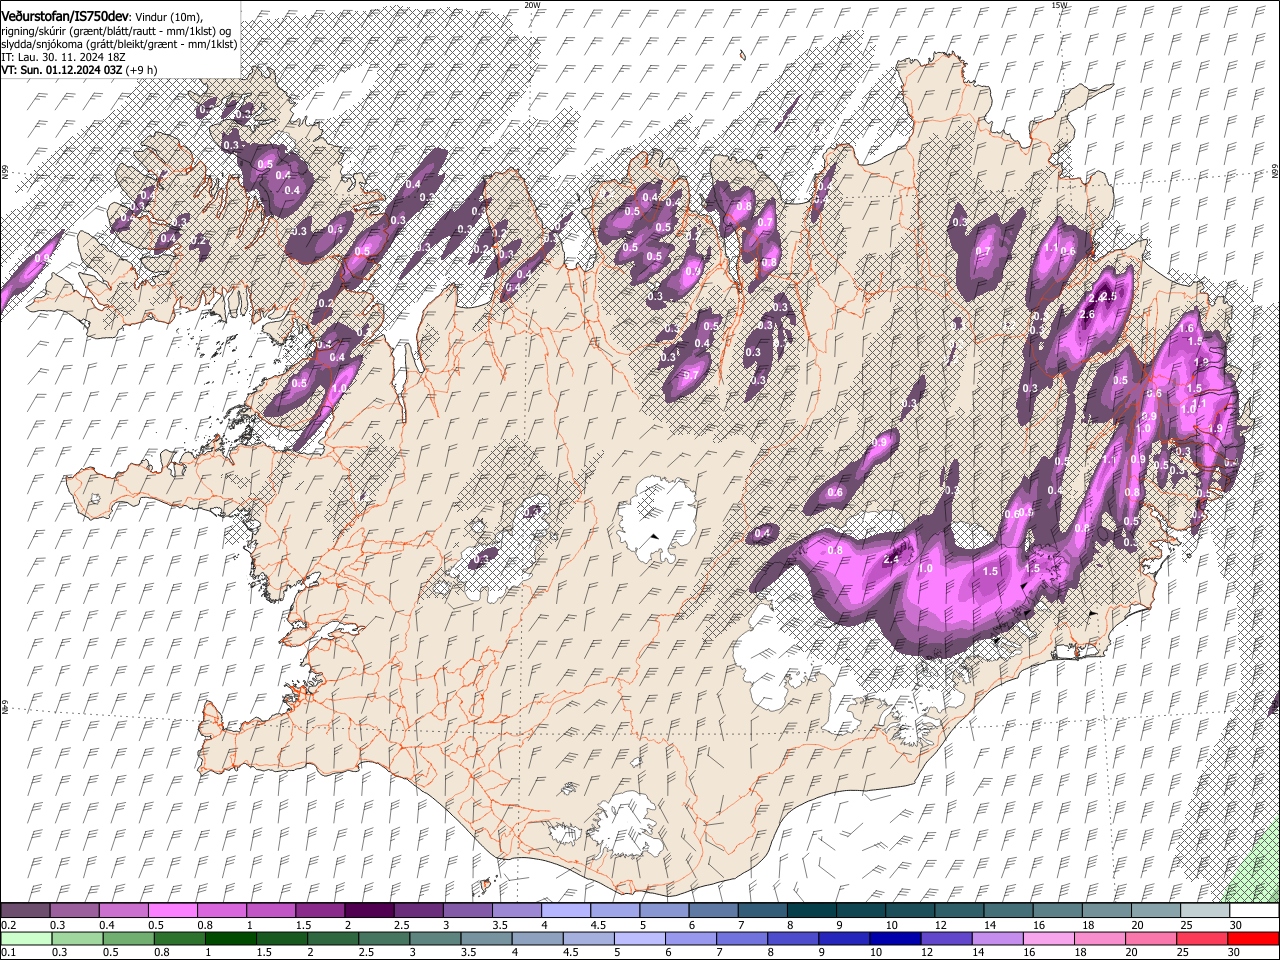Click the top legend swatch between 12 and 14
The width and height of the screenshot is (1280, 960).
coord(960,910)
